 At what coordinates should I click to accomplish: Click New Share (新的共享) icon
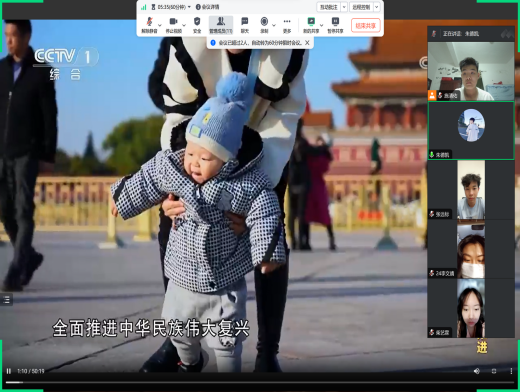(x=311, y=25)
